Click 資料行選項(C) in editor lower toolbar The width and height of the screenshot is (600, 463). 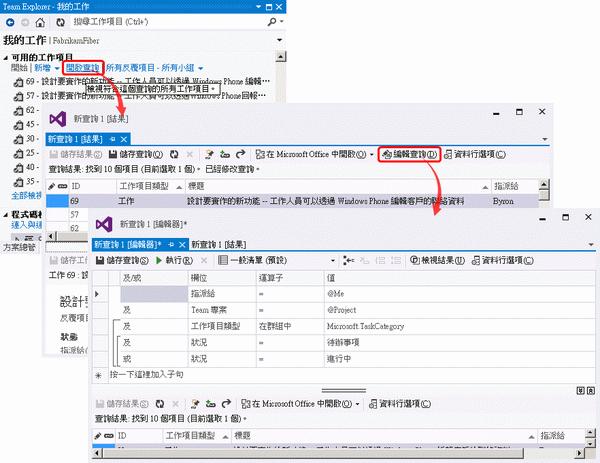click(x=399, y=404)
